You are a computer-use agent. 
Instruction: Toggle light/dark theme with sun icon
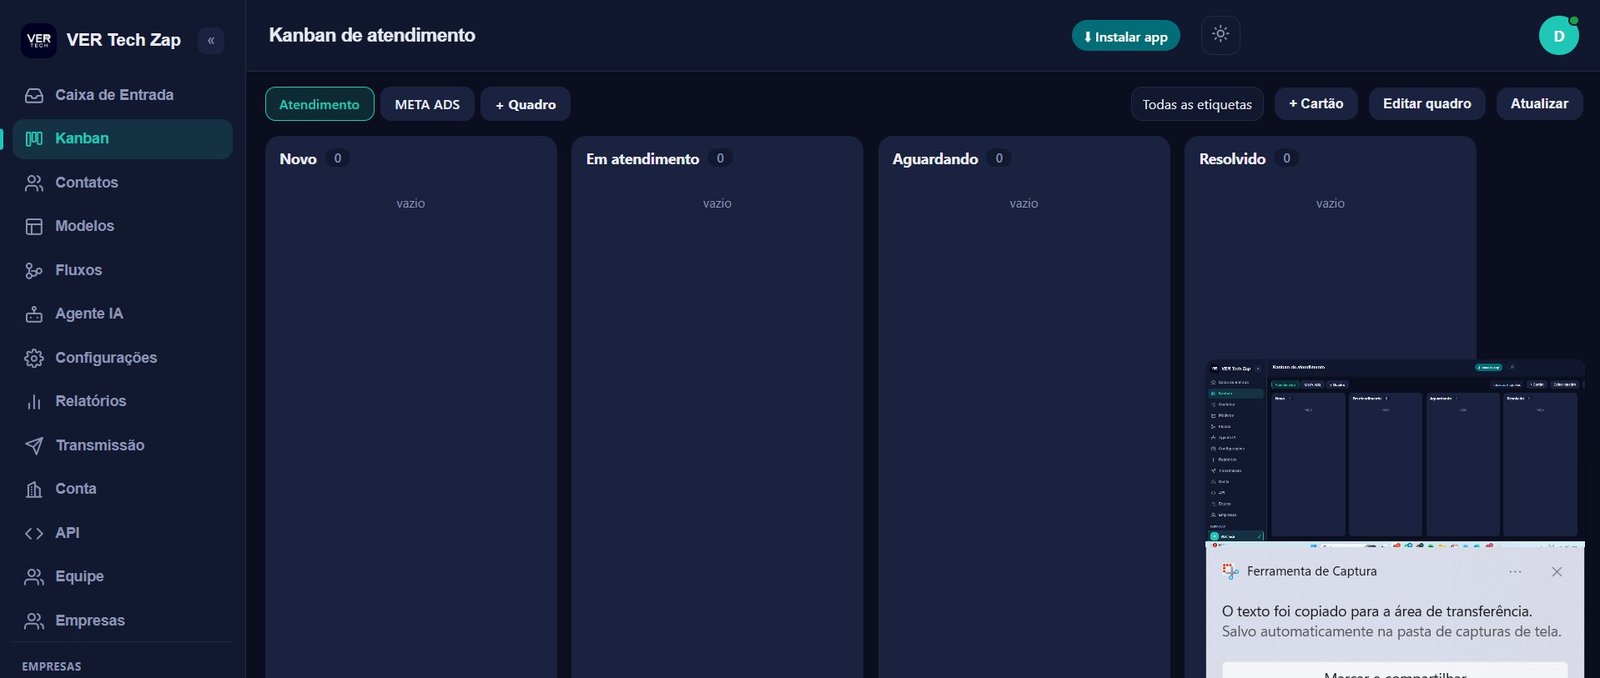(1220, 34)
